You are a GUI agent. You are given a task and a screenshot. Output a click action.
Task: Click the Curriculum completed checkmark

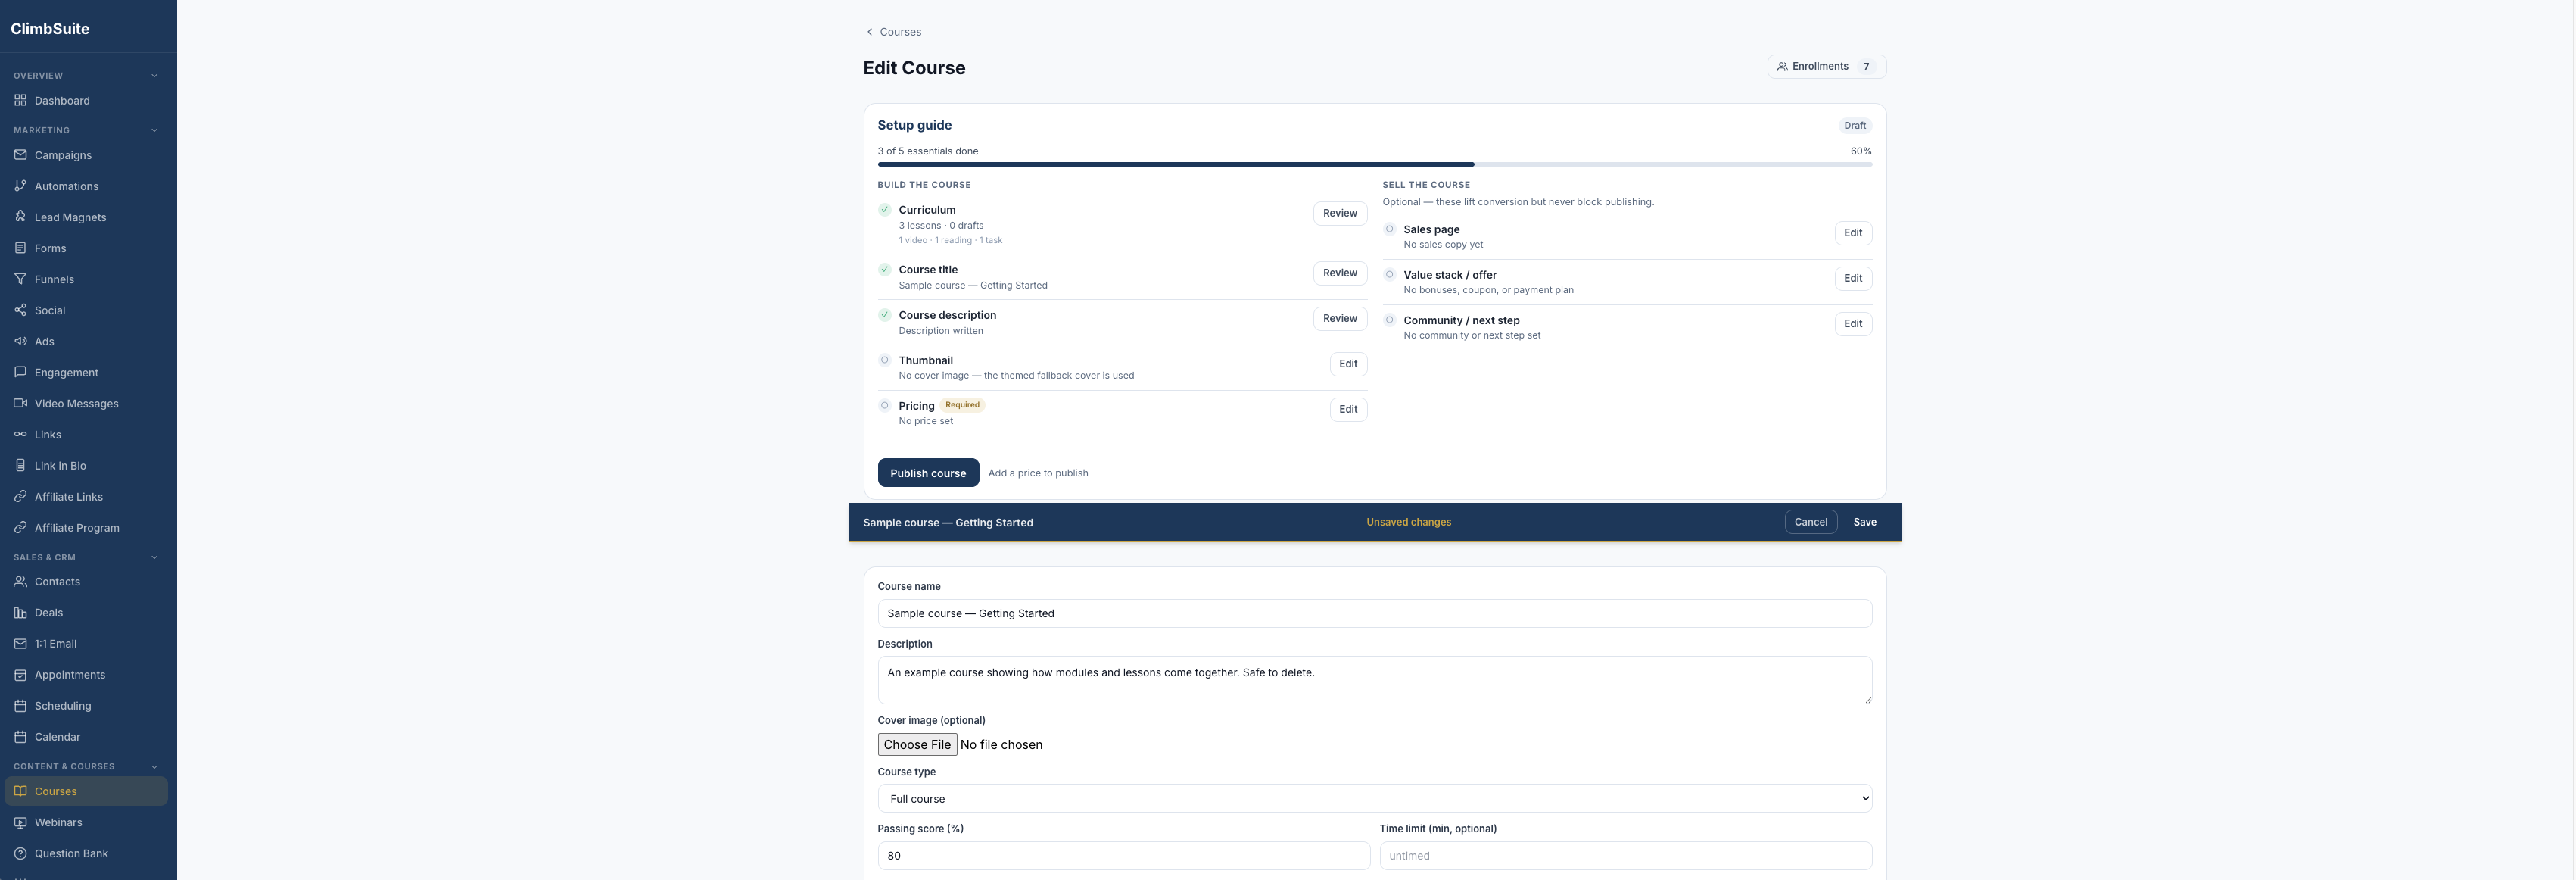point(884,210)
